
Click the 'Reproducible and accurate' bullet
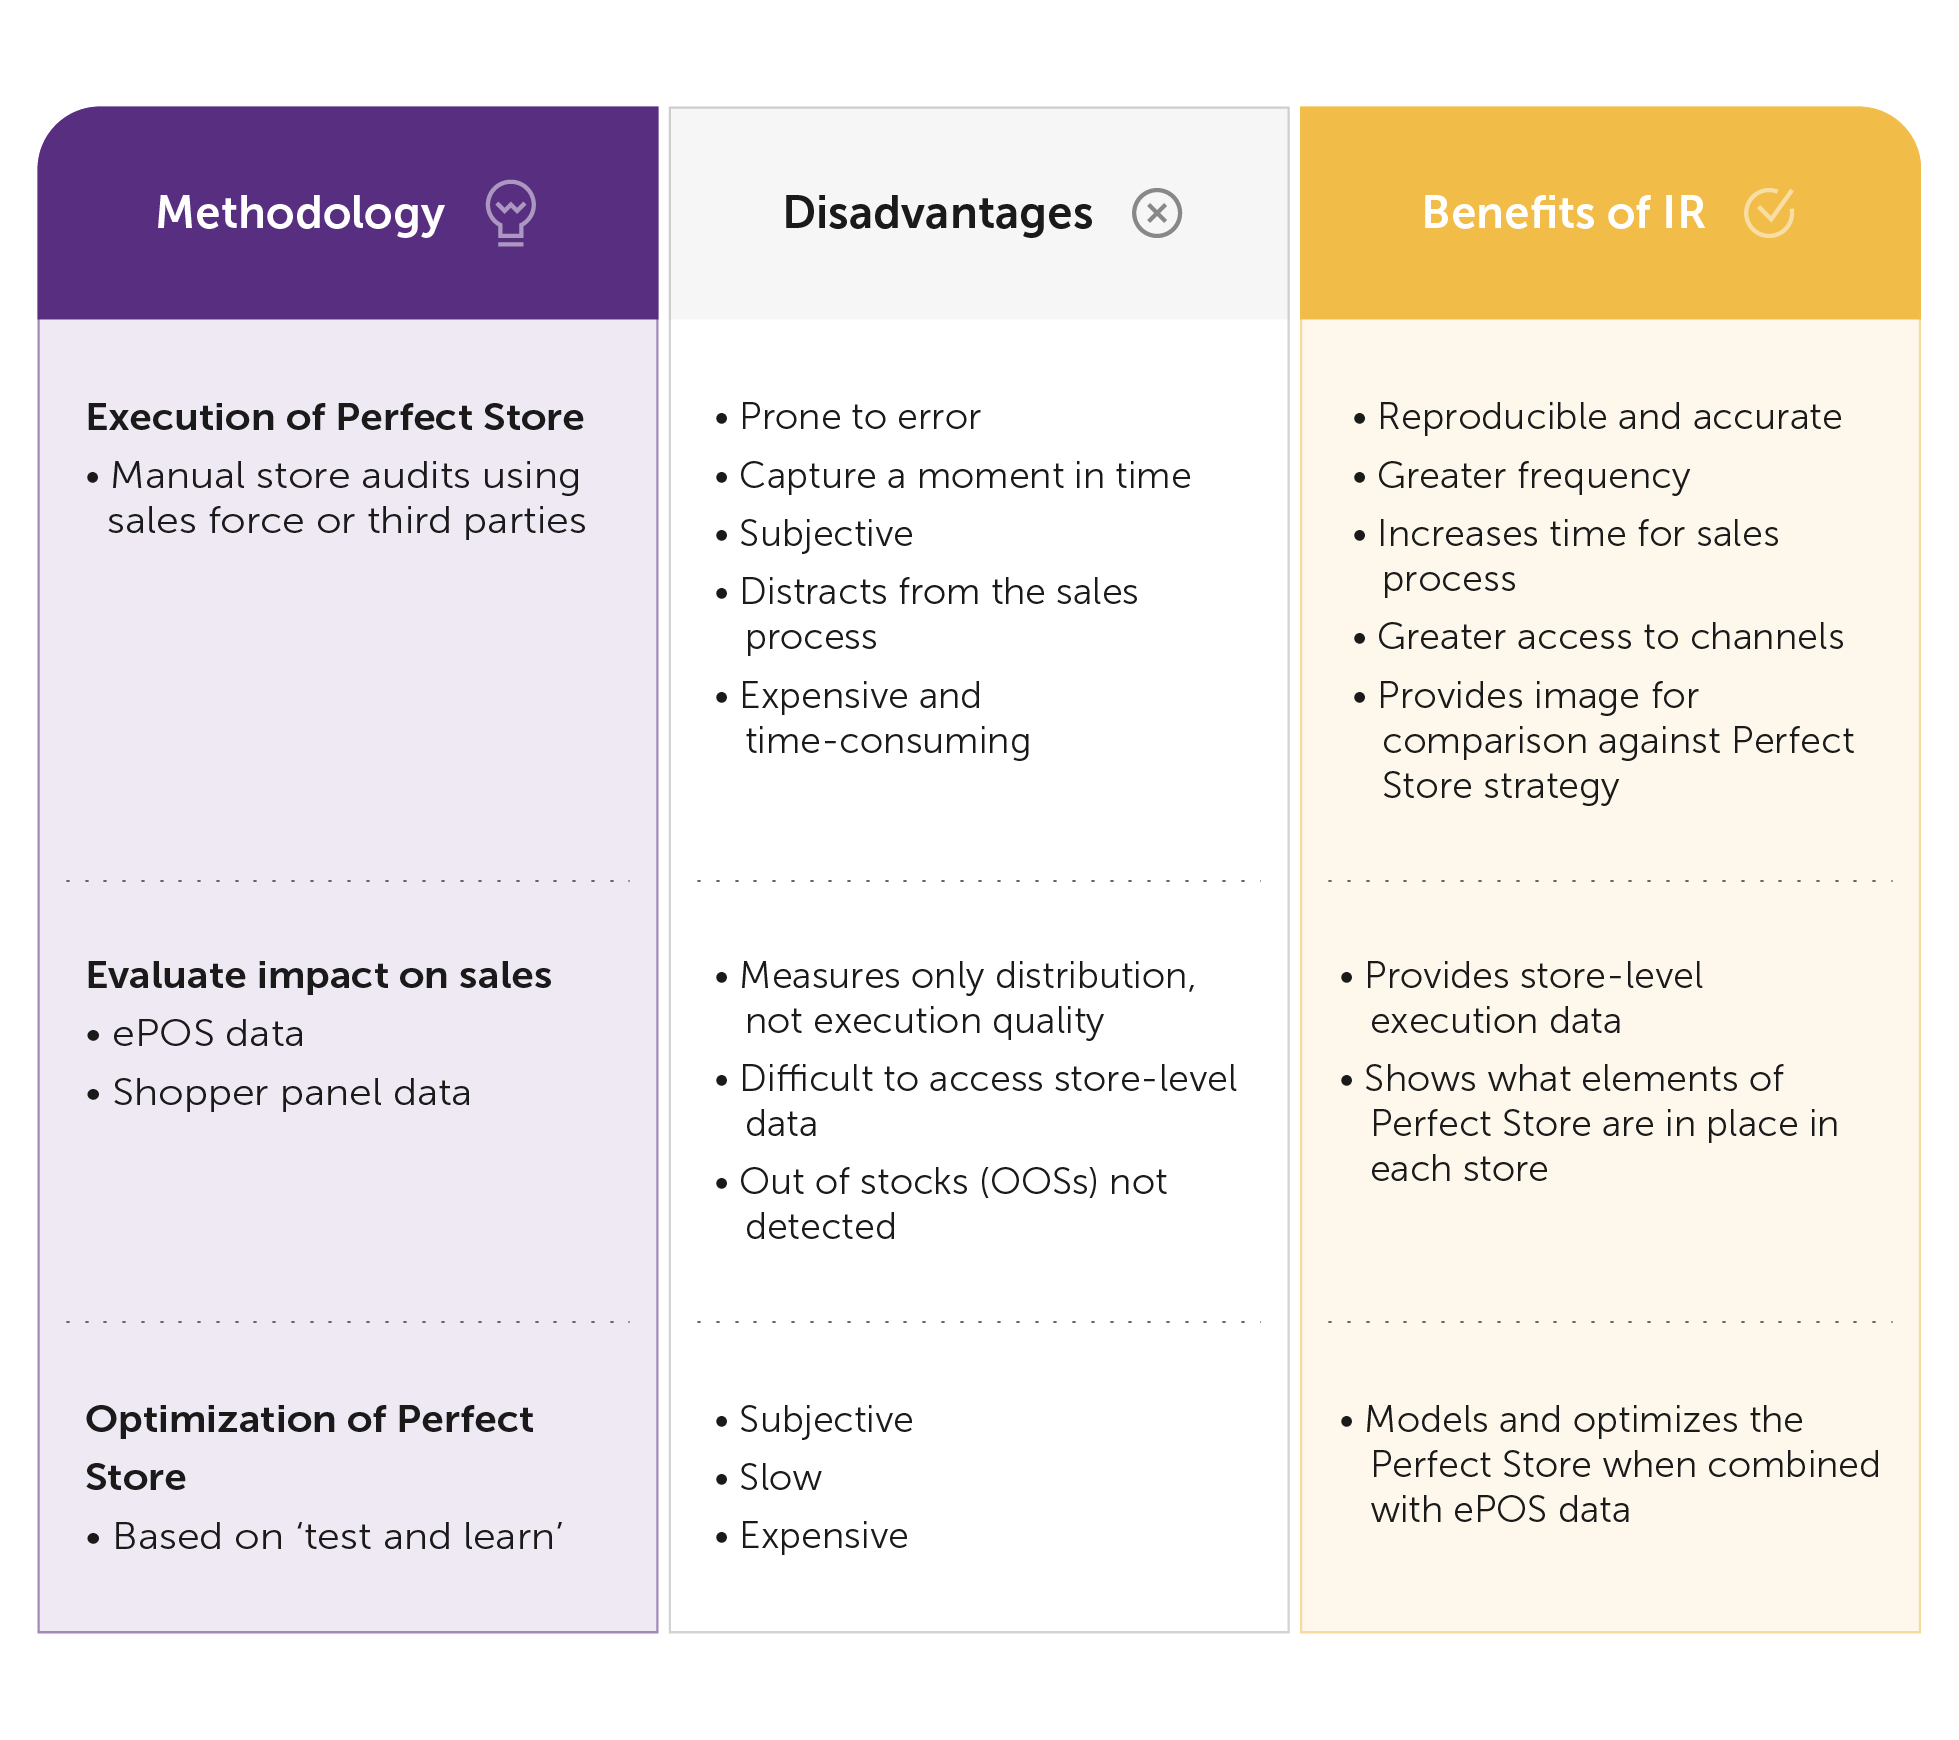[1608, 417]
